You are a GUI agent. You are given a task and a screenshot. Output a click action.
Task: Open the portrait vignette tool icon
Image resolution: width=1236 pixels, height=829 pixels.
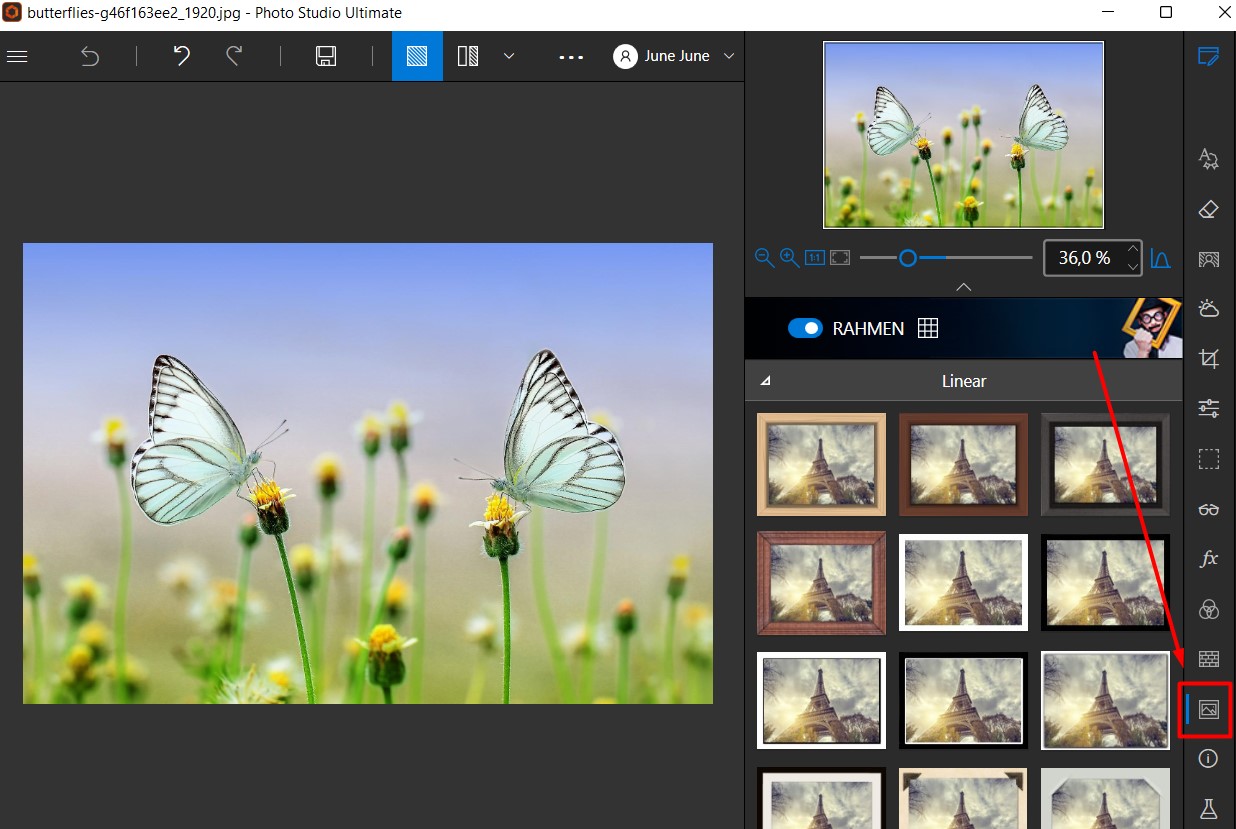1209,259
